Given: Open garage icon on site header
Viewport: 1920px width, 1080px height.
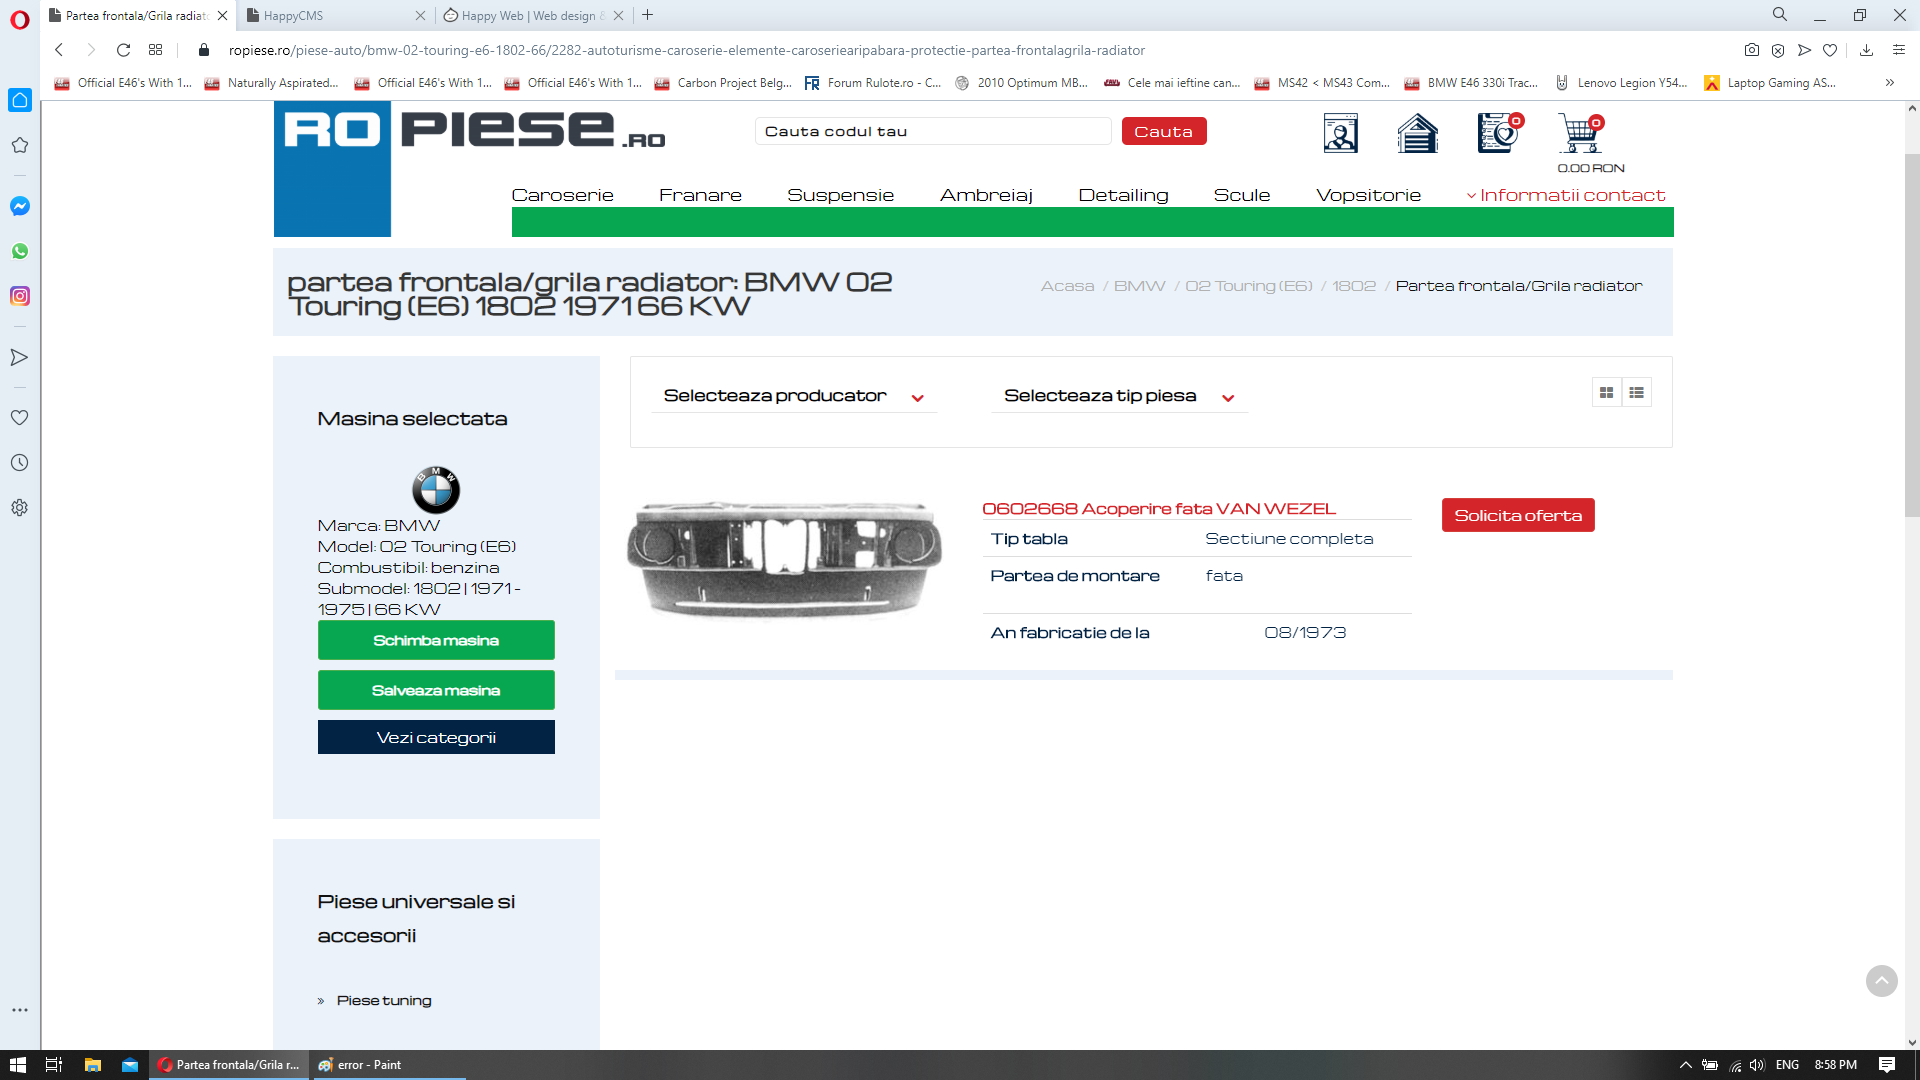Looking at the screenshot, I should (1417, 133).
